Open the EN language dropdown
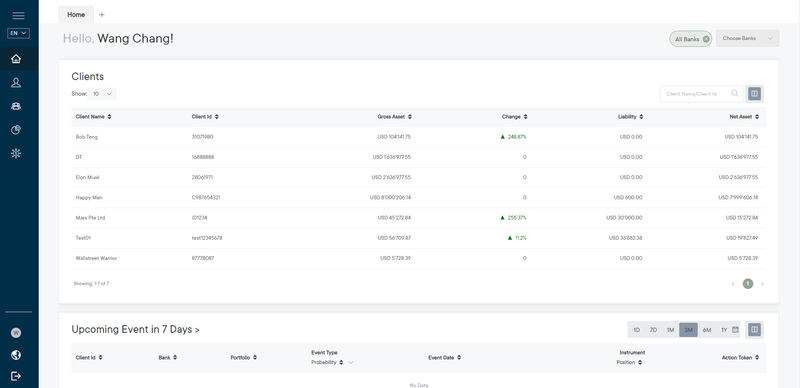Viewport: 800px width, 388px height. pyautogui.click(x=18, y=33)
